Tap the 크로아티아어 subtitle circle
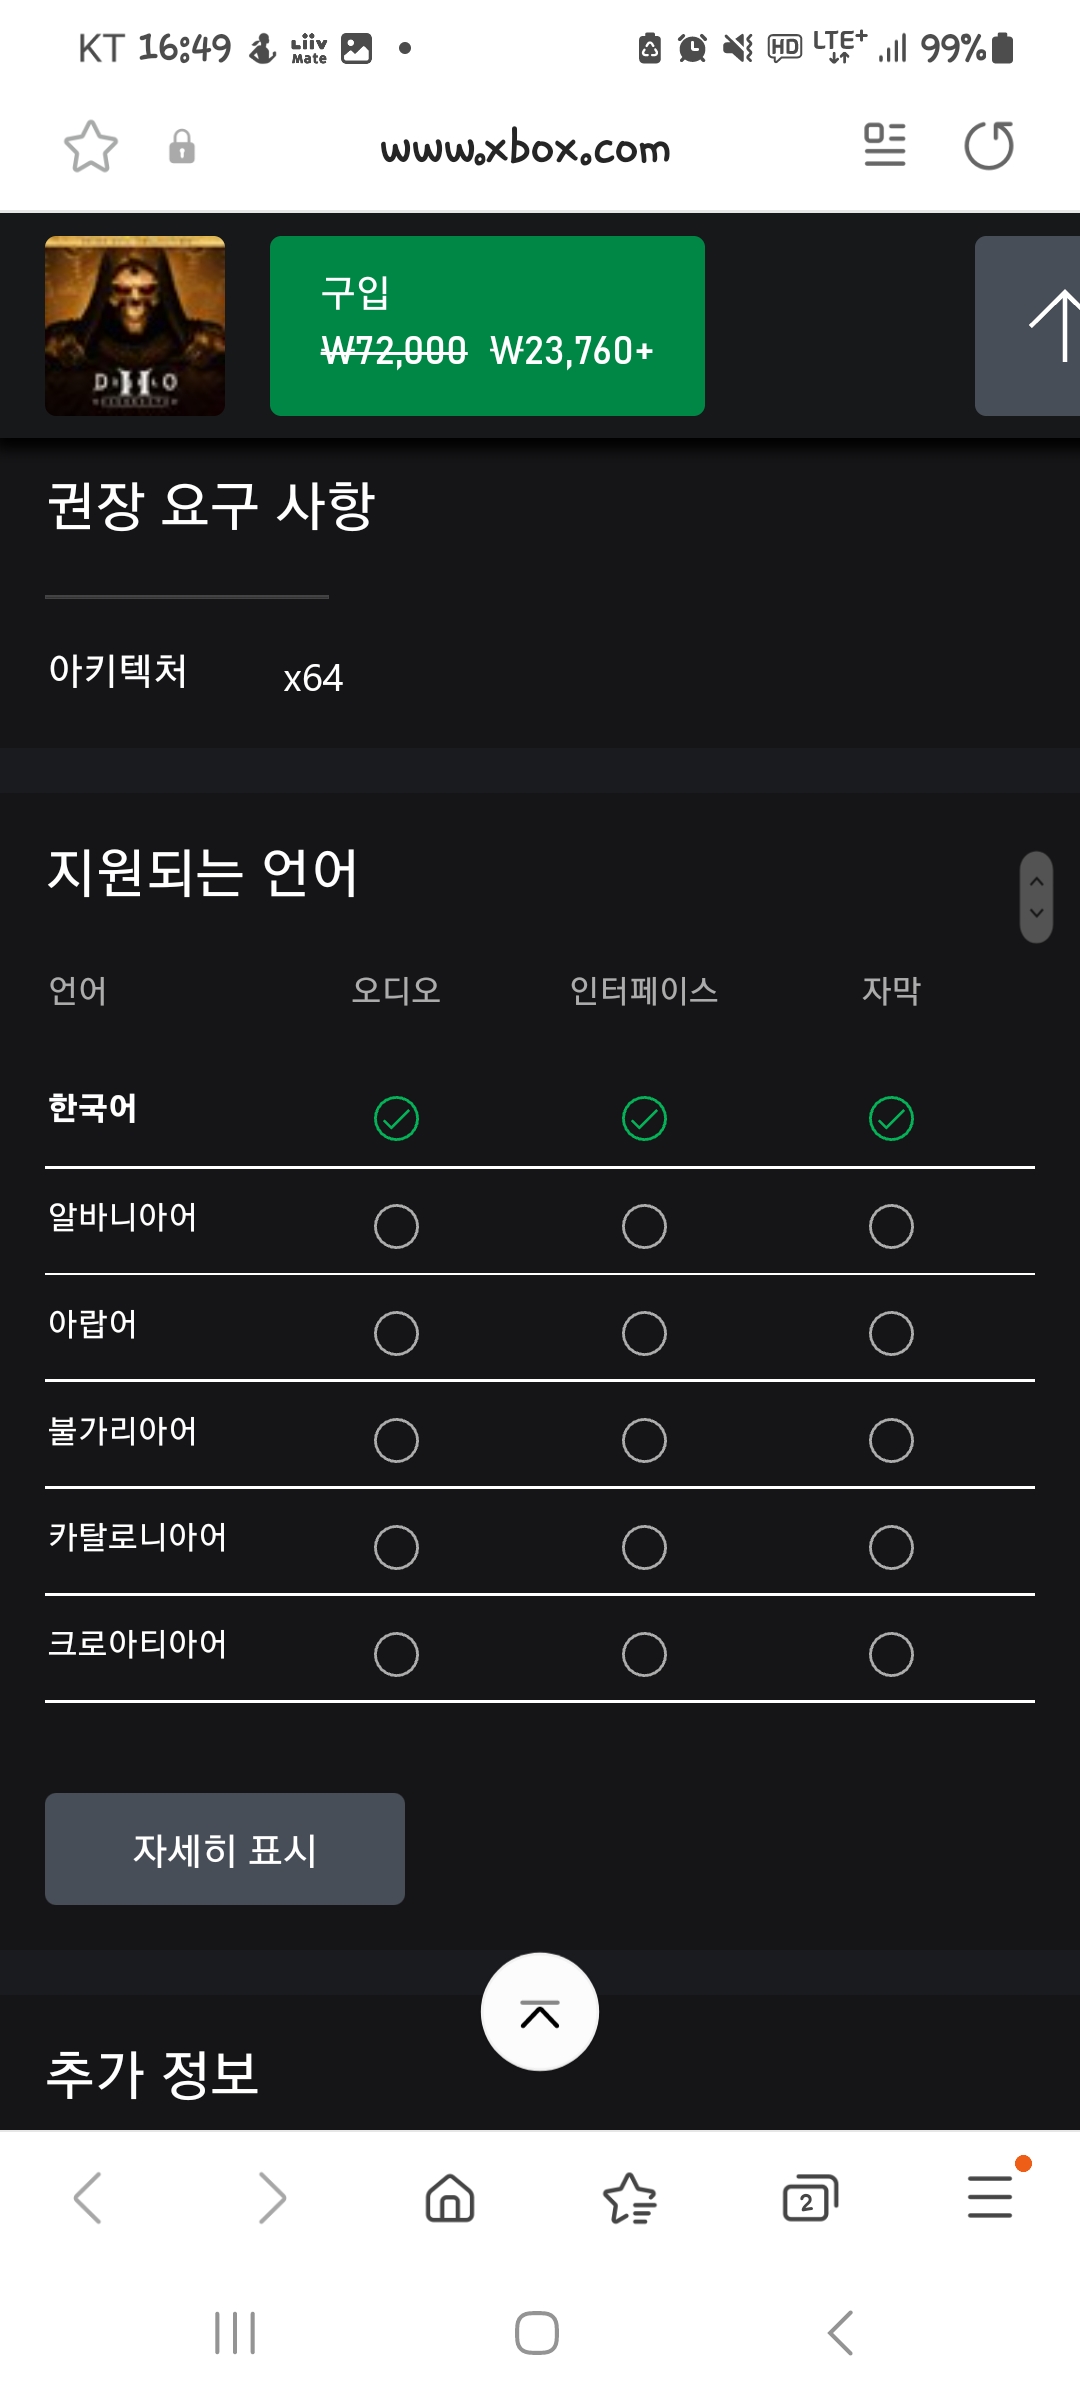The image size is (1080, 2400). point(891,1654)
